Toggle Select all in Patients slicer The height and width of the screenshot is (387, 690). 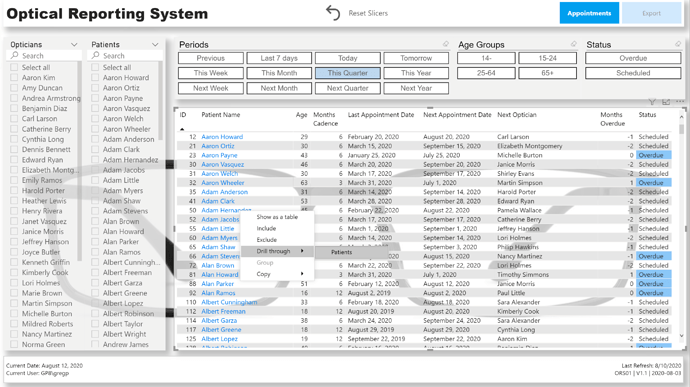[95, 67]
